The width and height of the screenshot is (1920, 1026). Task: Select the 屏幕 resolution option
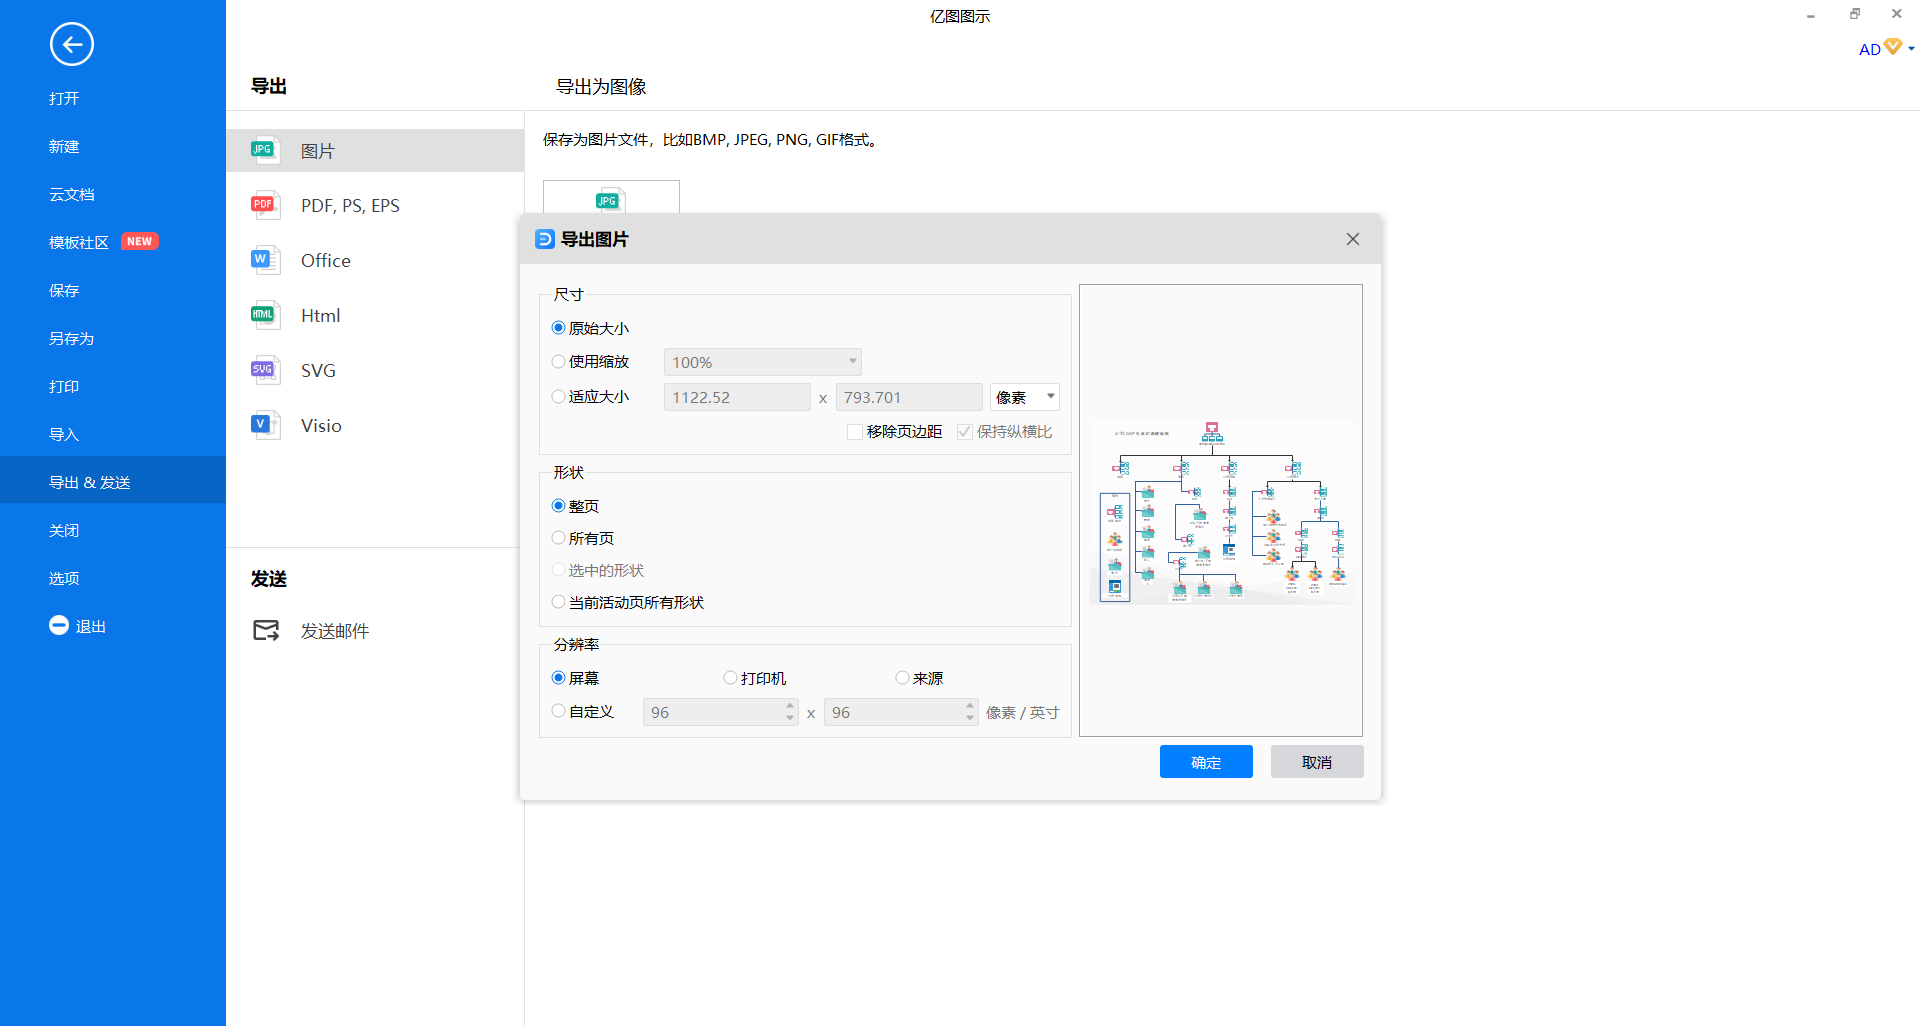click(558, 678)
